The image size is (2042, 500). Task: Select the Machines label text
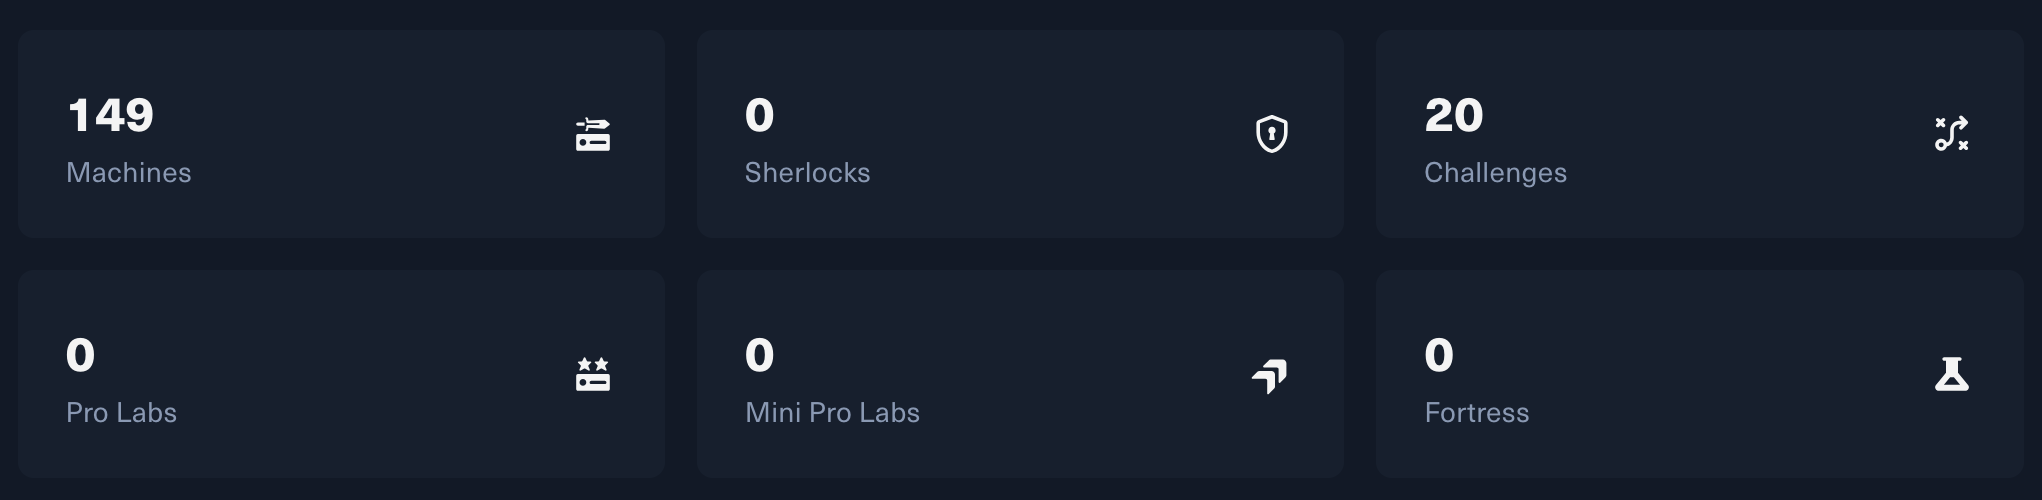coord(129,173)
